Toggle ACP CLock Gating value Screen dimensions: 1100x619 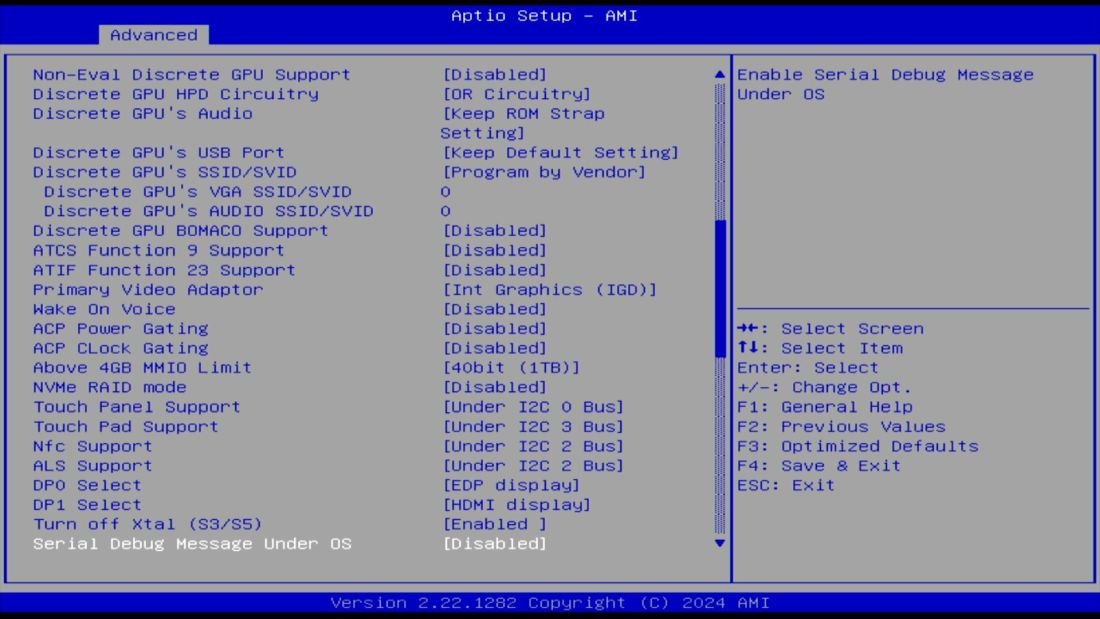[495, 349]
